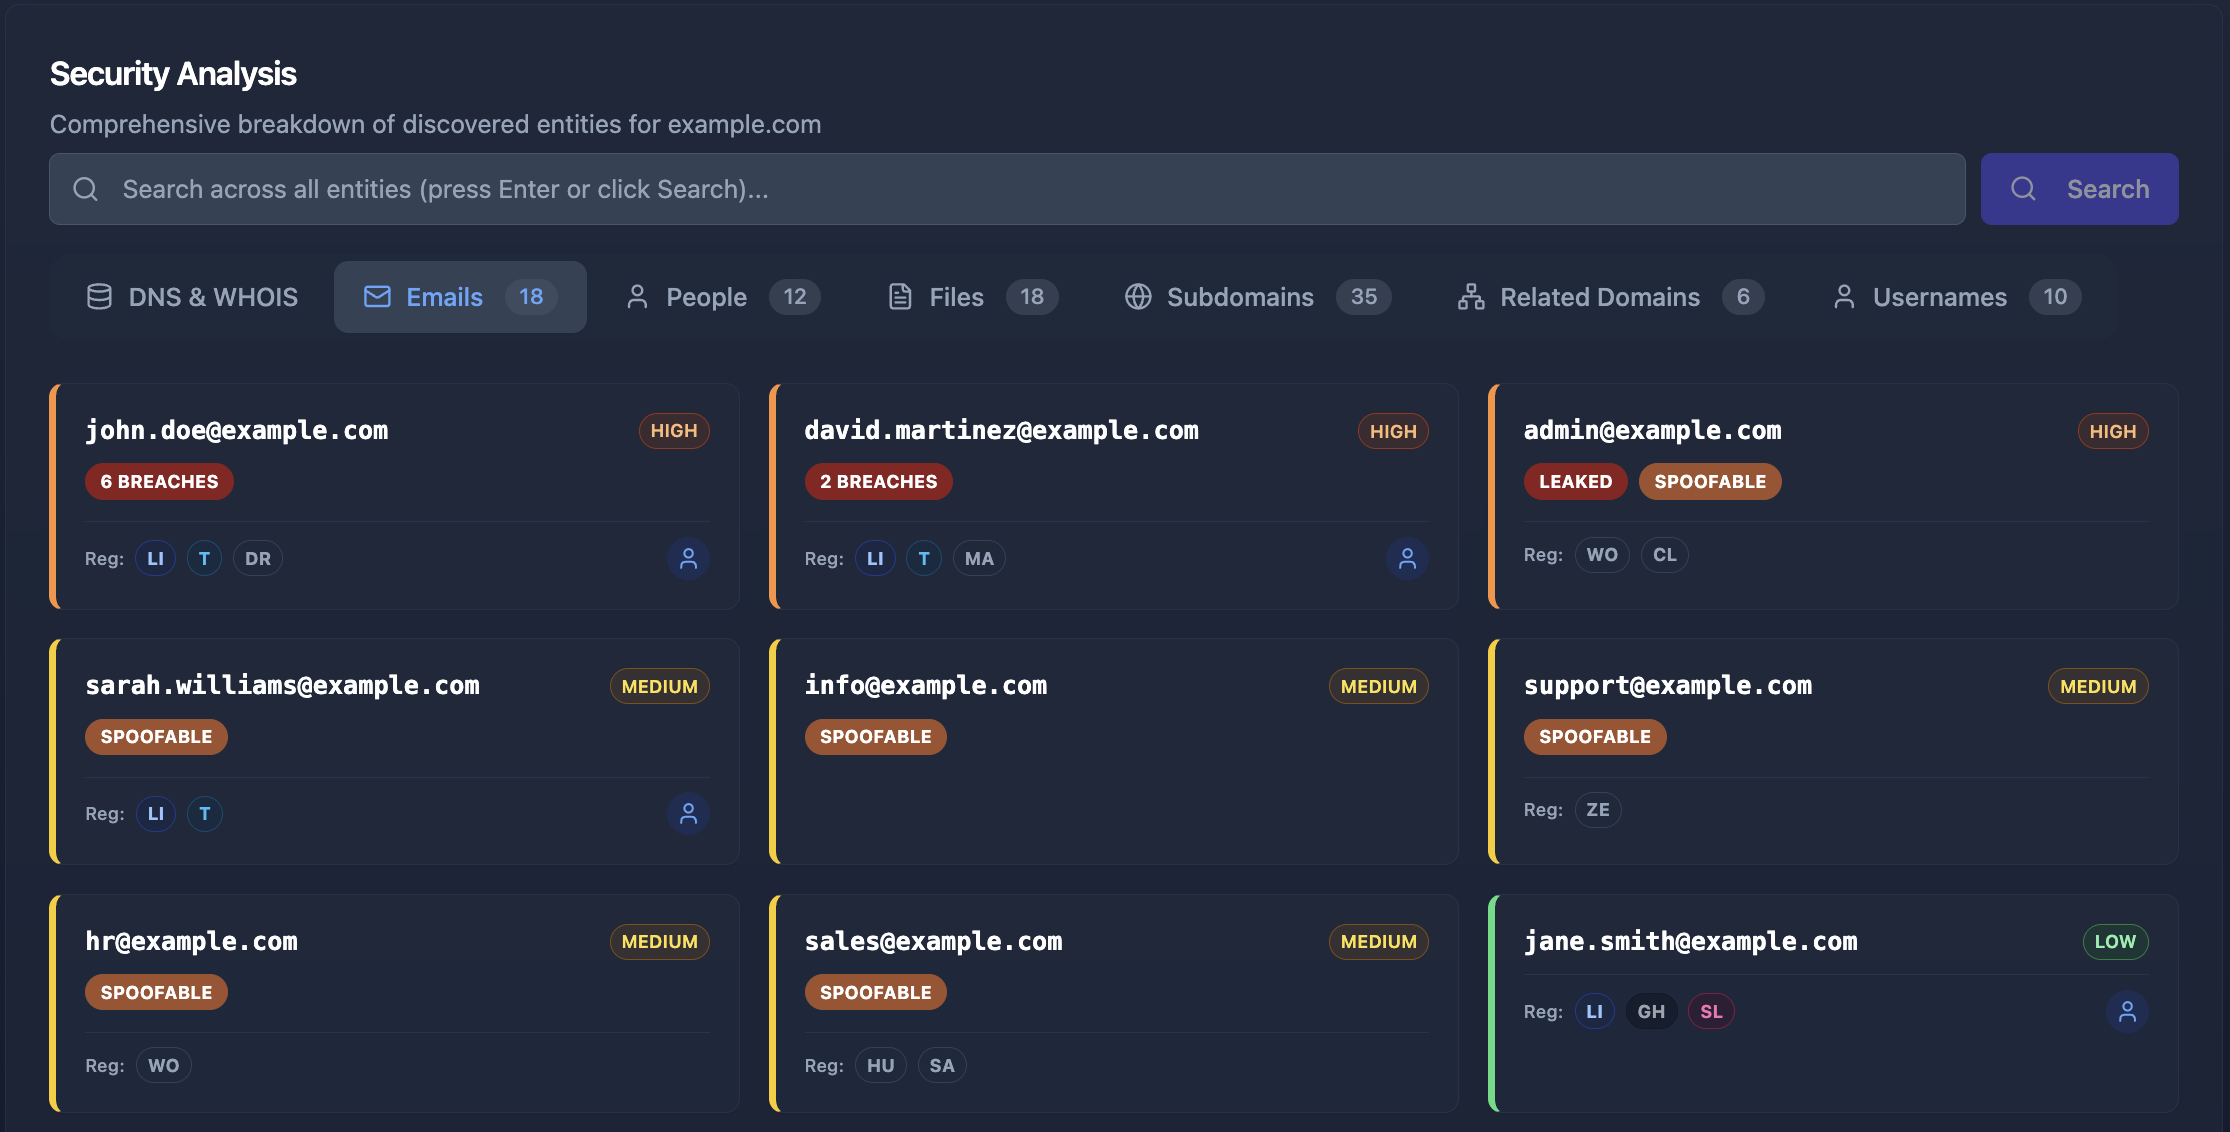
Task: Open the profile icon on david.martinez's card
Action: pos(1408,559)
